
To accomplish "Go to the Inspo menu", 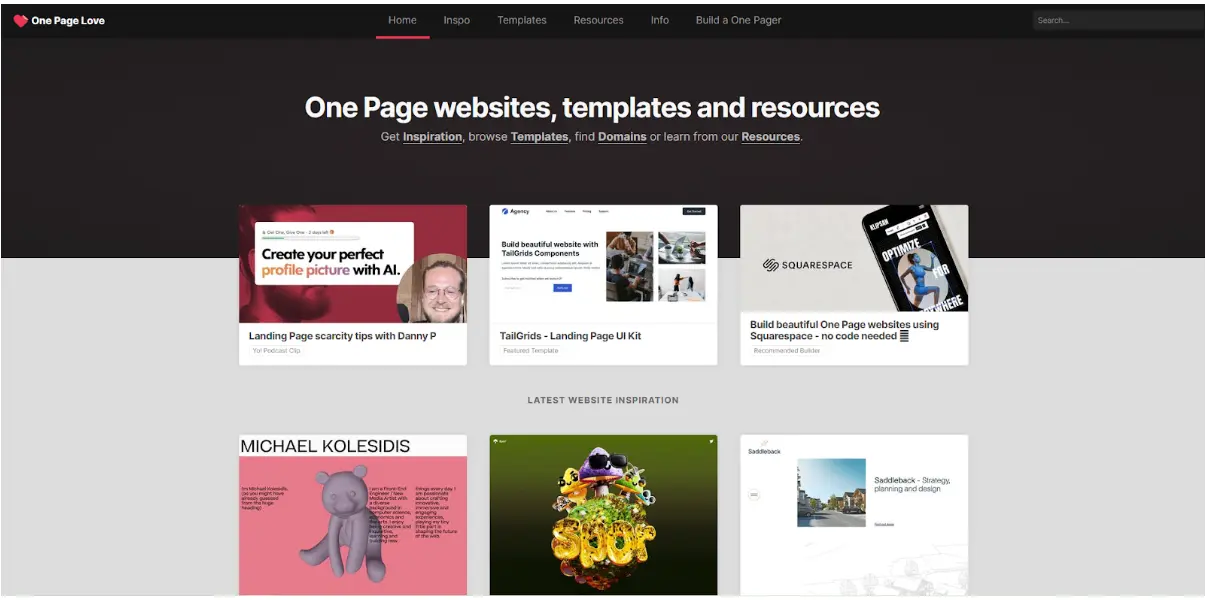I will click(456, 20).
